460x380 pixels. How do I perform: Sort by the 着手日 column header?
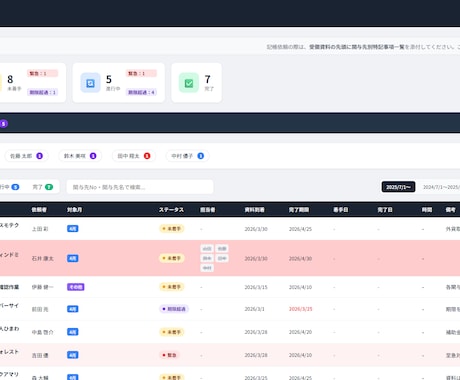click(341, 210)
